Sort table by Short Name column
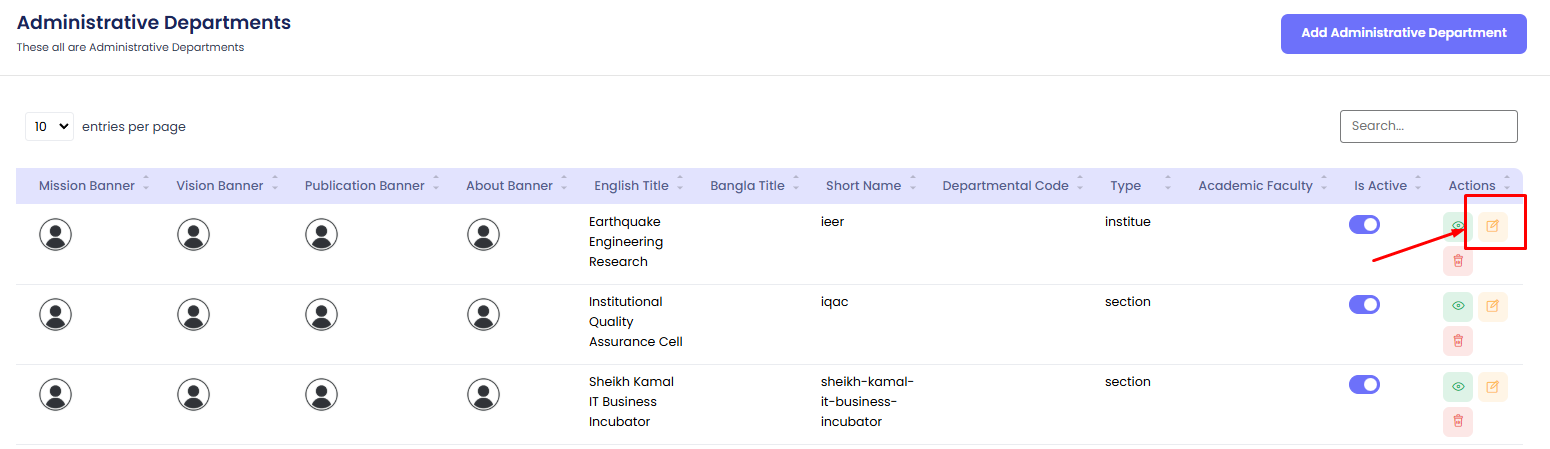 point(863,185)
